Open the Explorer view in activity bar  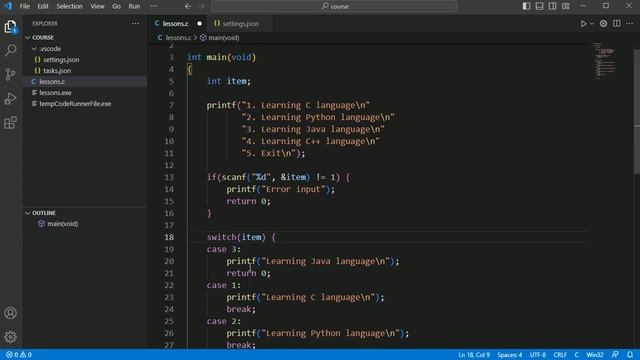click(11, 27)
